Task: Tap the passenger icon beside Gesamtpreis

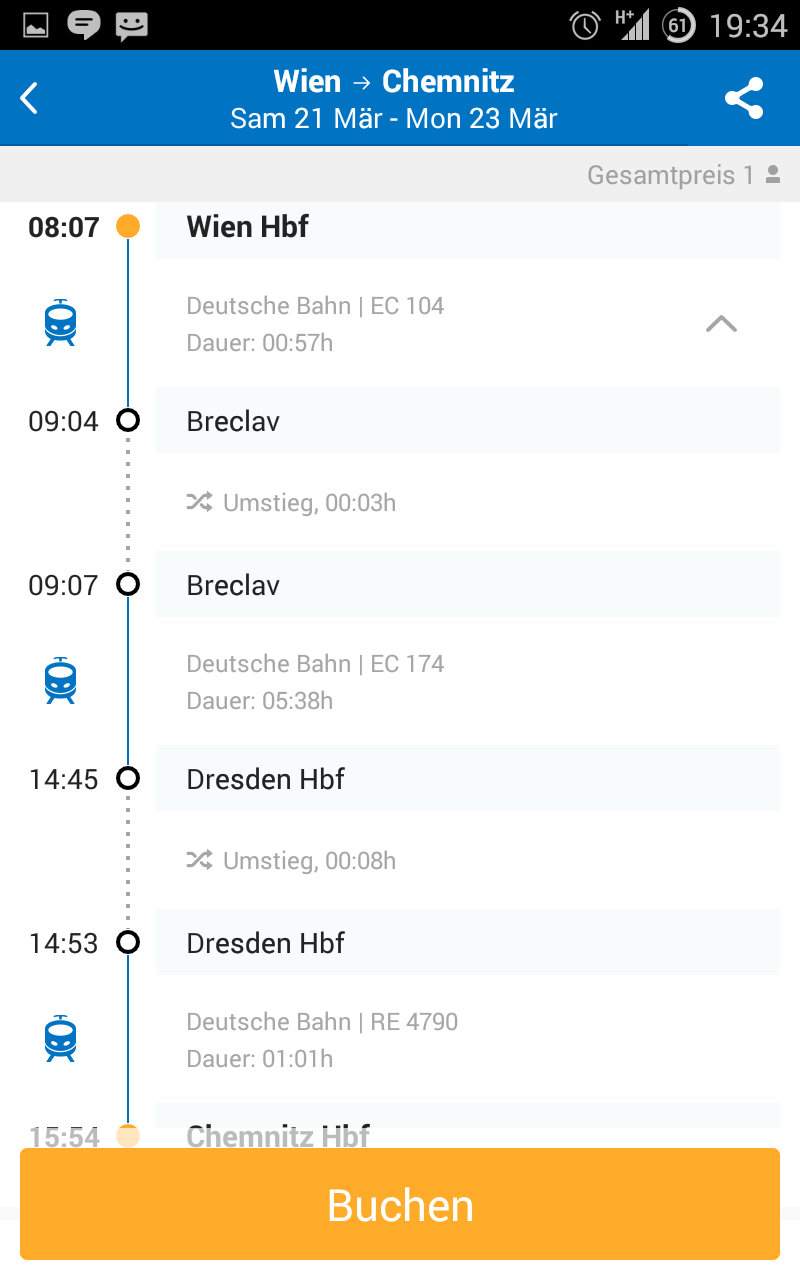Action: pos(772,175)
